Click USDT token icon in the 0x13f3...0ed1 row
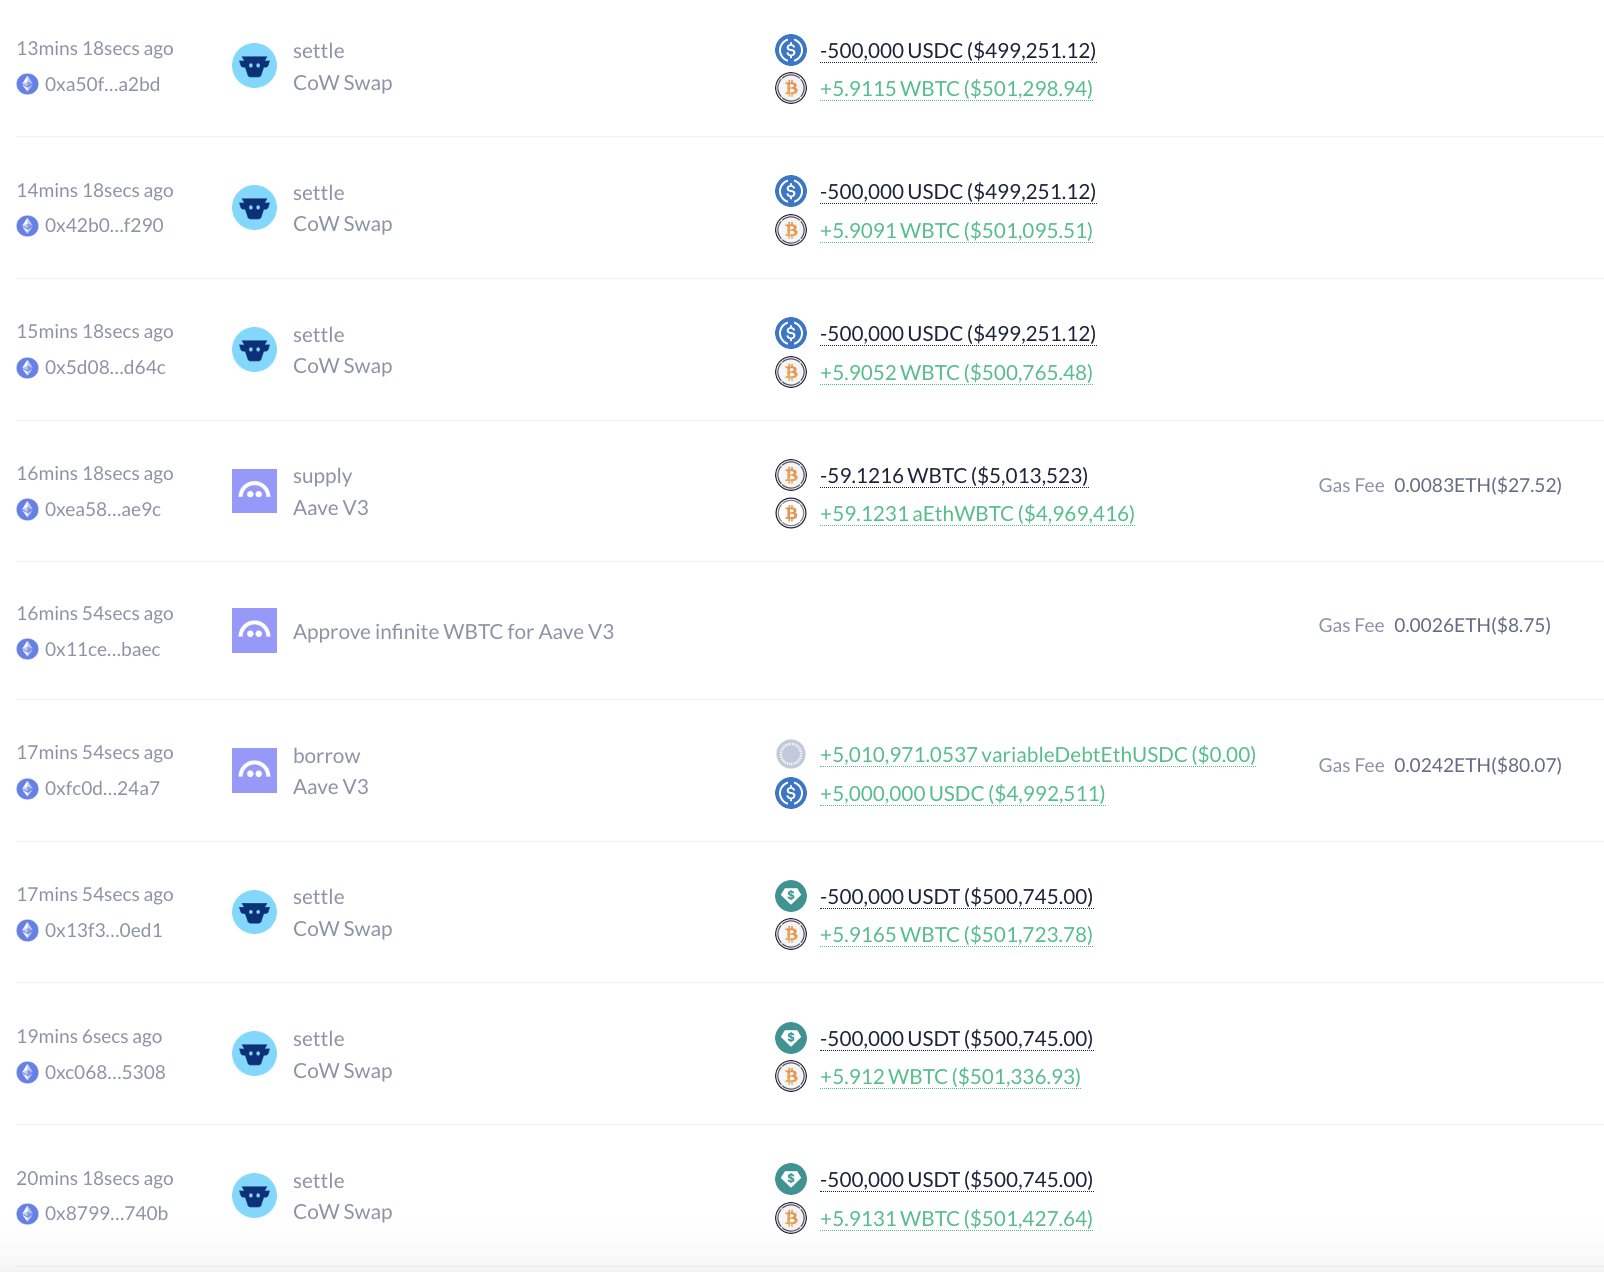The height and width of the screenshot is (1272, 1604). click(x=791, y=895)
